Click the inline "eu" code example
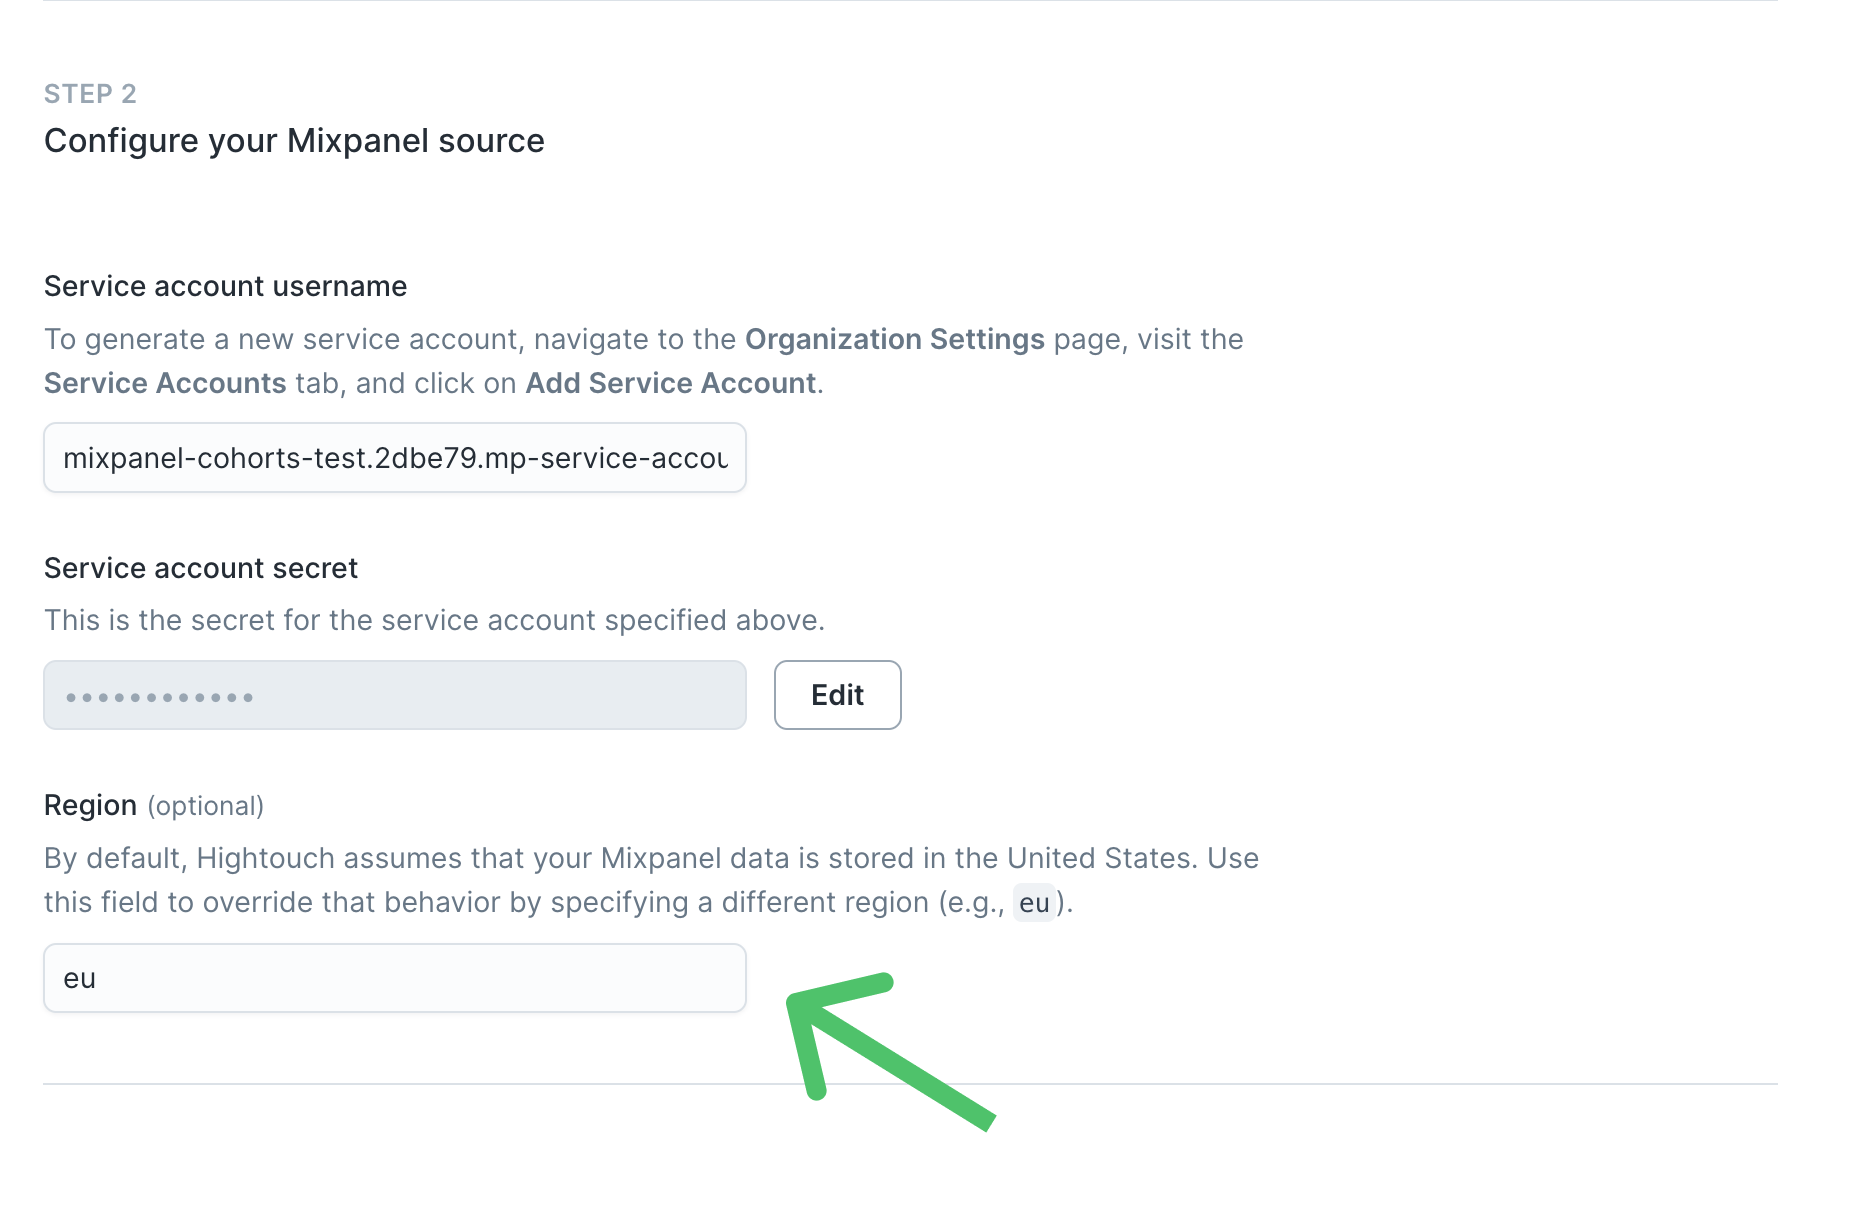 pos(1034,903)
